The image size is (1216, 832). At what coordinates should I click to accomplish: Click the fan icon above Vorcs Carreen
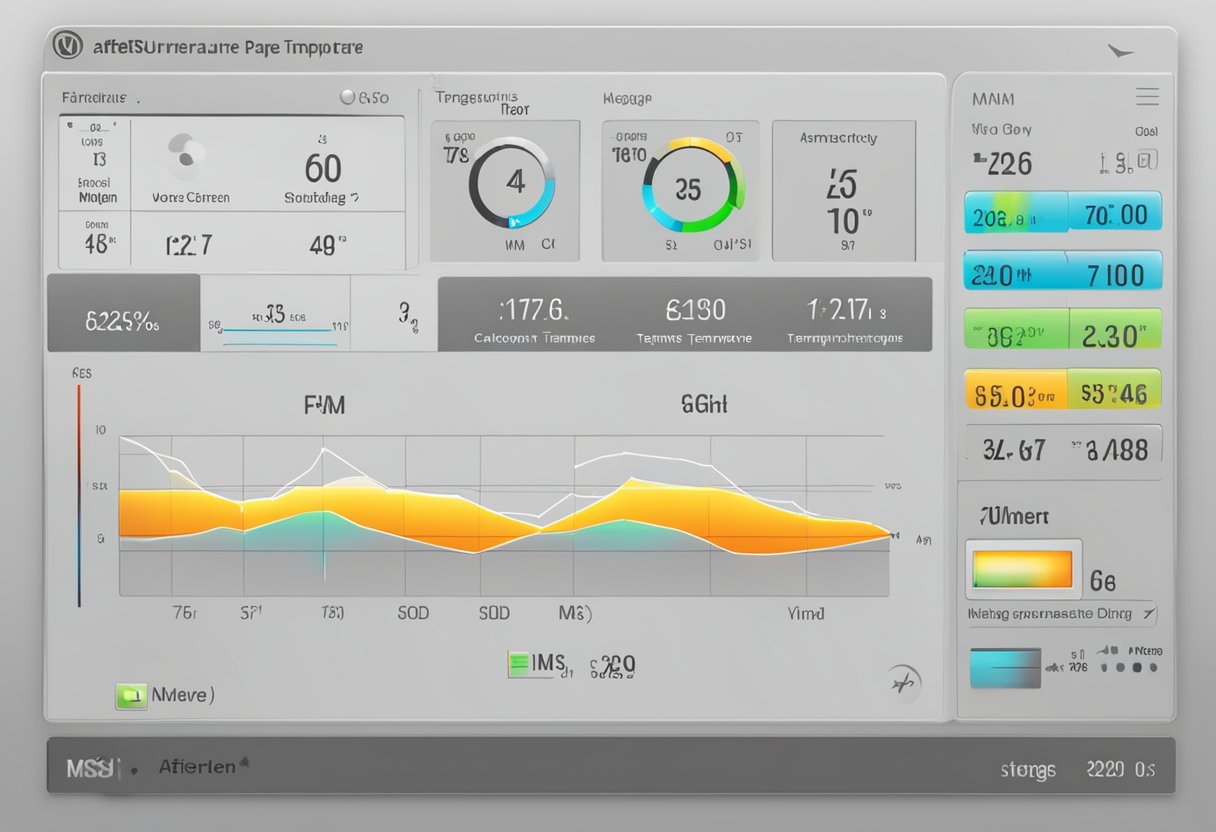186,158
